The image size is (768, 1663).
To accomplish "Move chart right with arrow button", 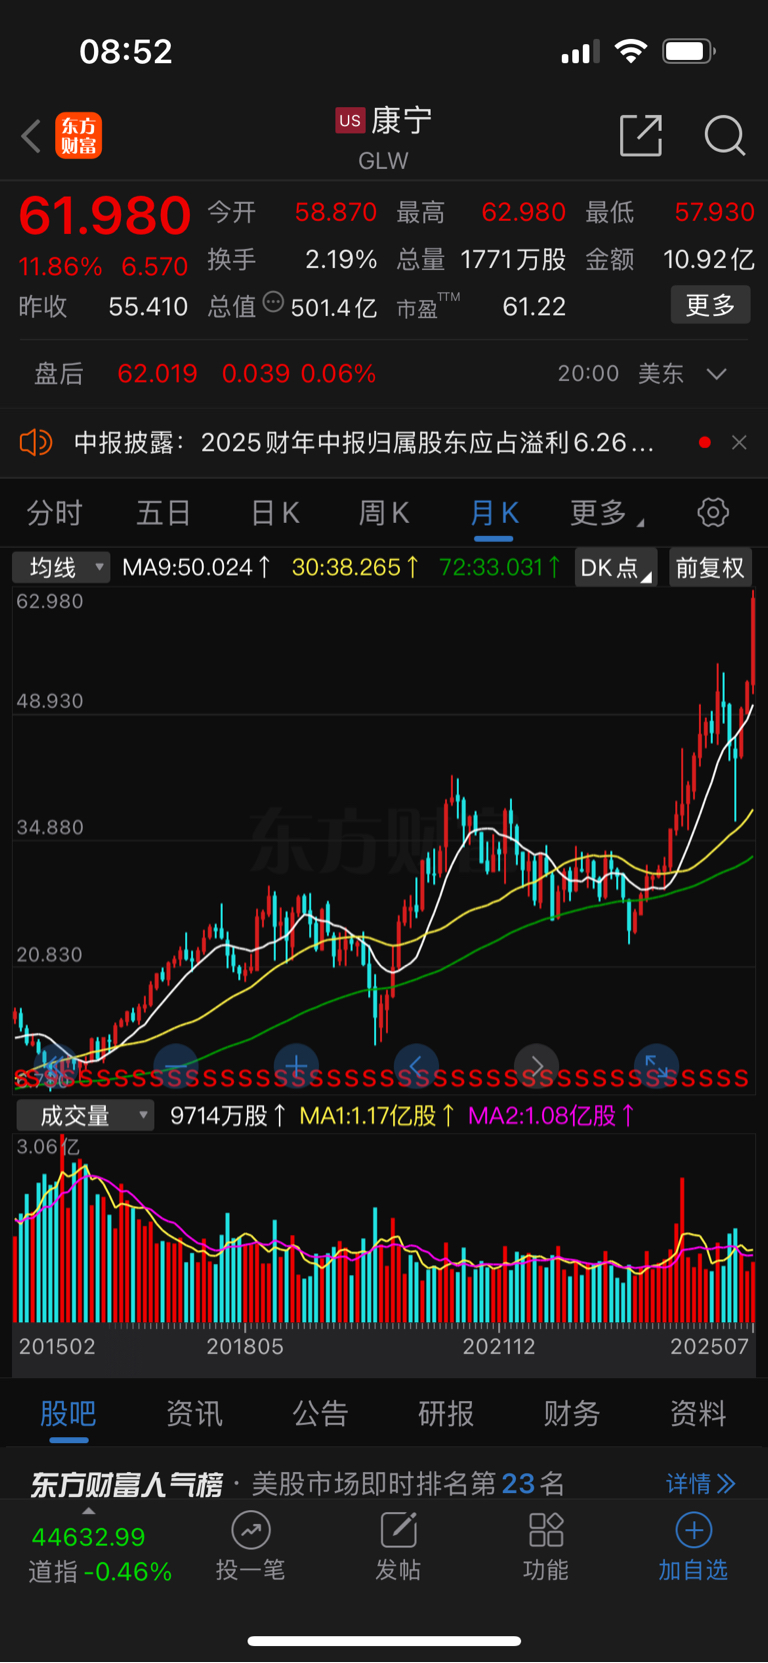I will (536, 1066).
